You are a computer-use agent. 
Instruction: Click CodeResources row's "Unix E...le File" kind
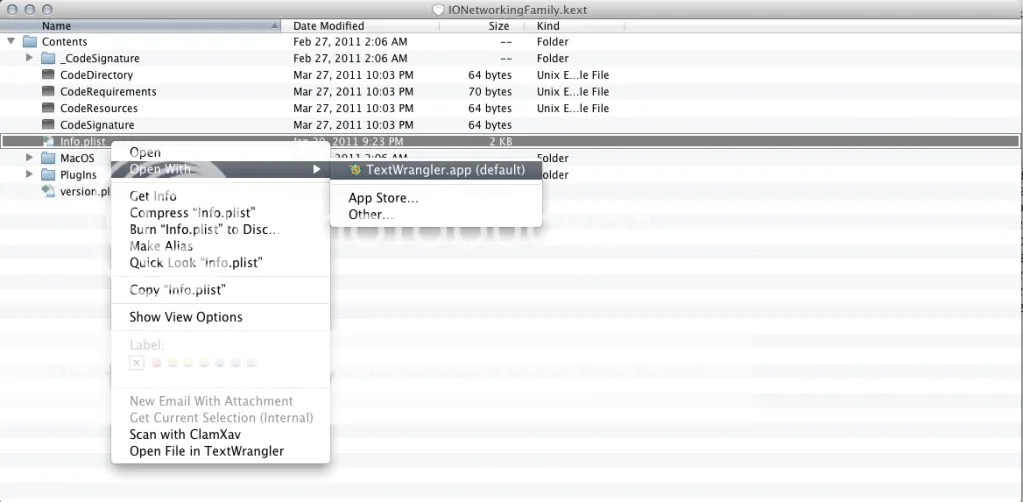click(573, 108)
